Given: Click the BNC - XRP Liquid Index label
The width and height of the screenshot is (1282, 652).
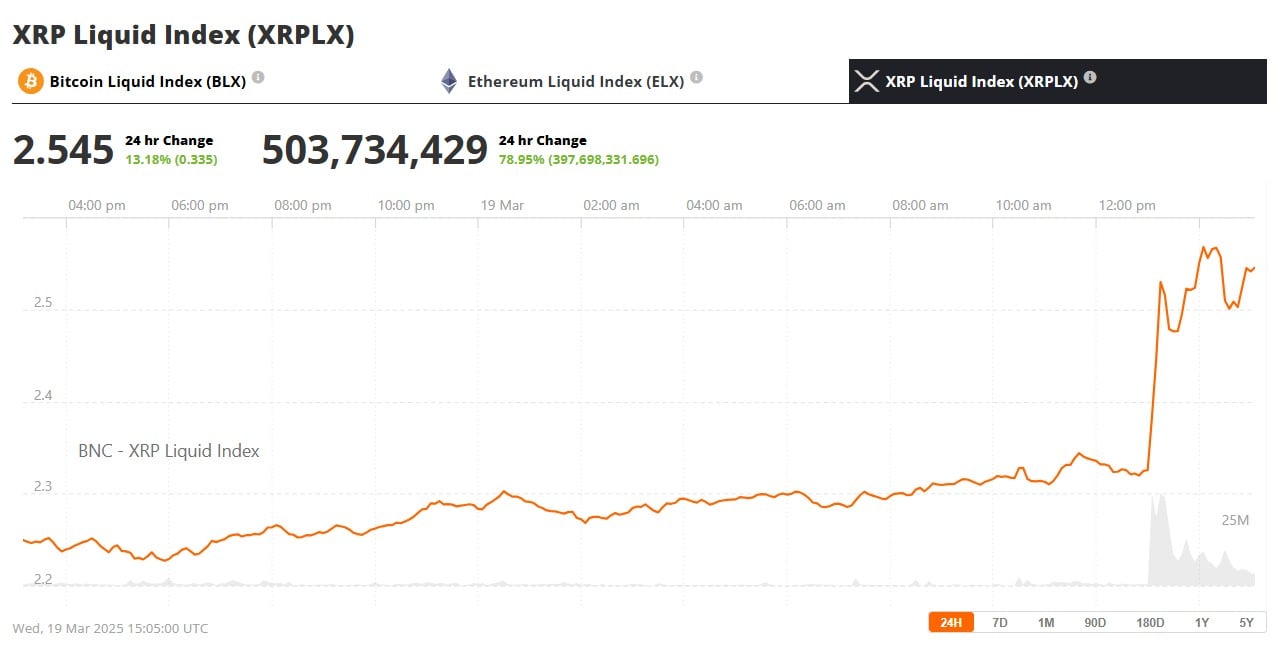Looking at the screenshot, I should [x=169, y=451].
